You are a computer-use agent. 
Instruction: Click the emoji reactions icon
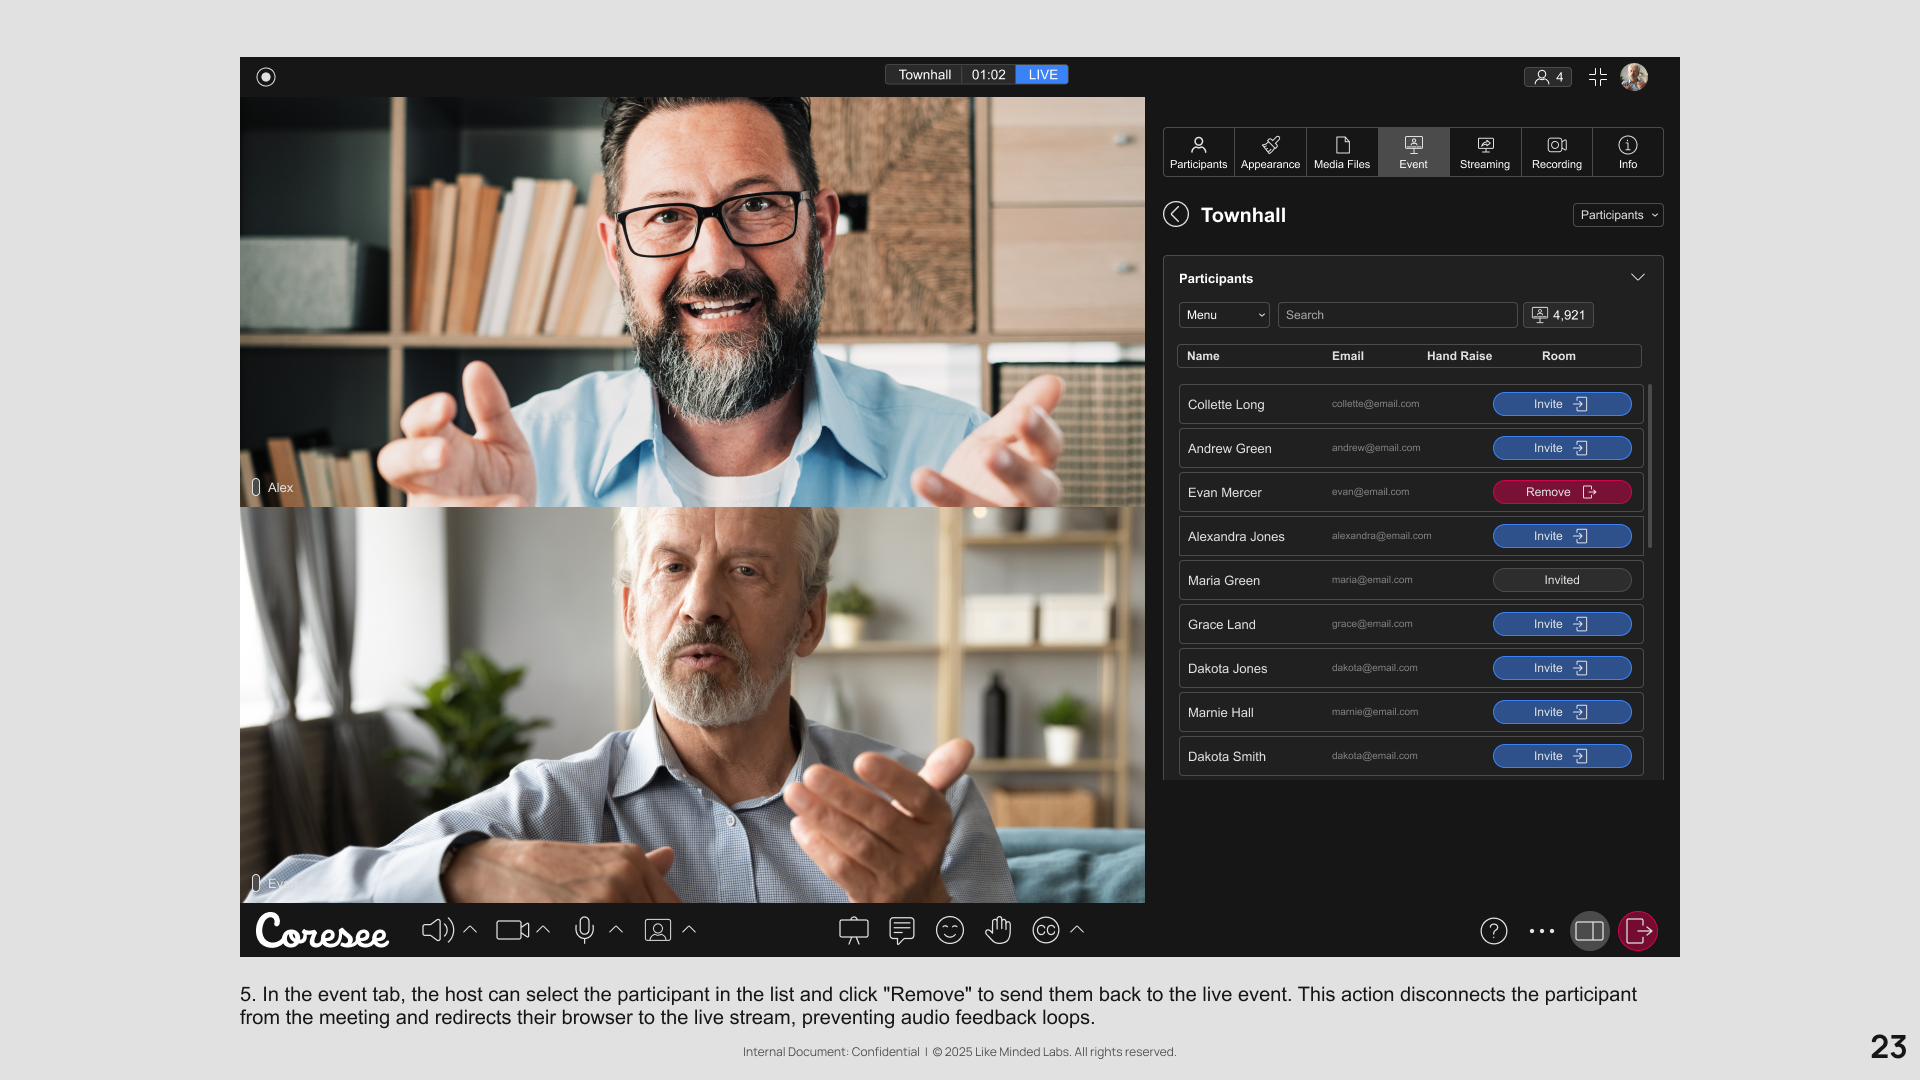pyautogui.click(x=949, y=930)
